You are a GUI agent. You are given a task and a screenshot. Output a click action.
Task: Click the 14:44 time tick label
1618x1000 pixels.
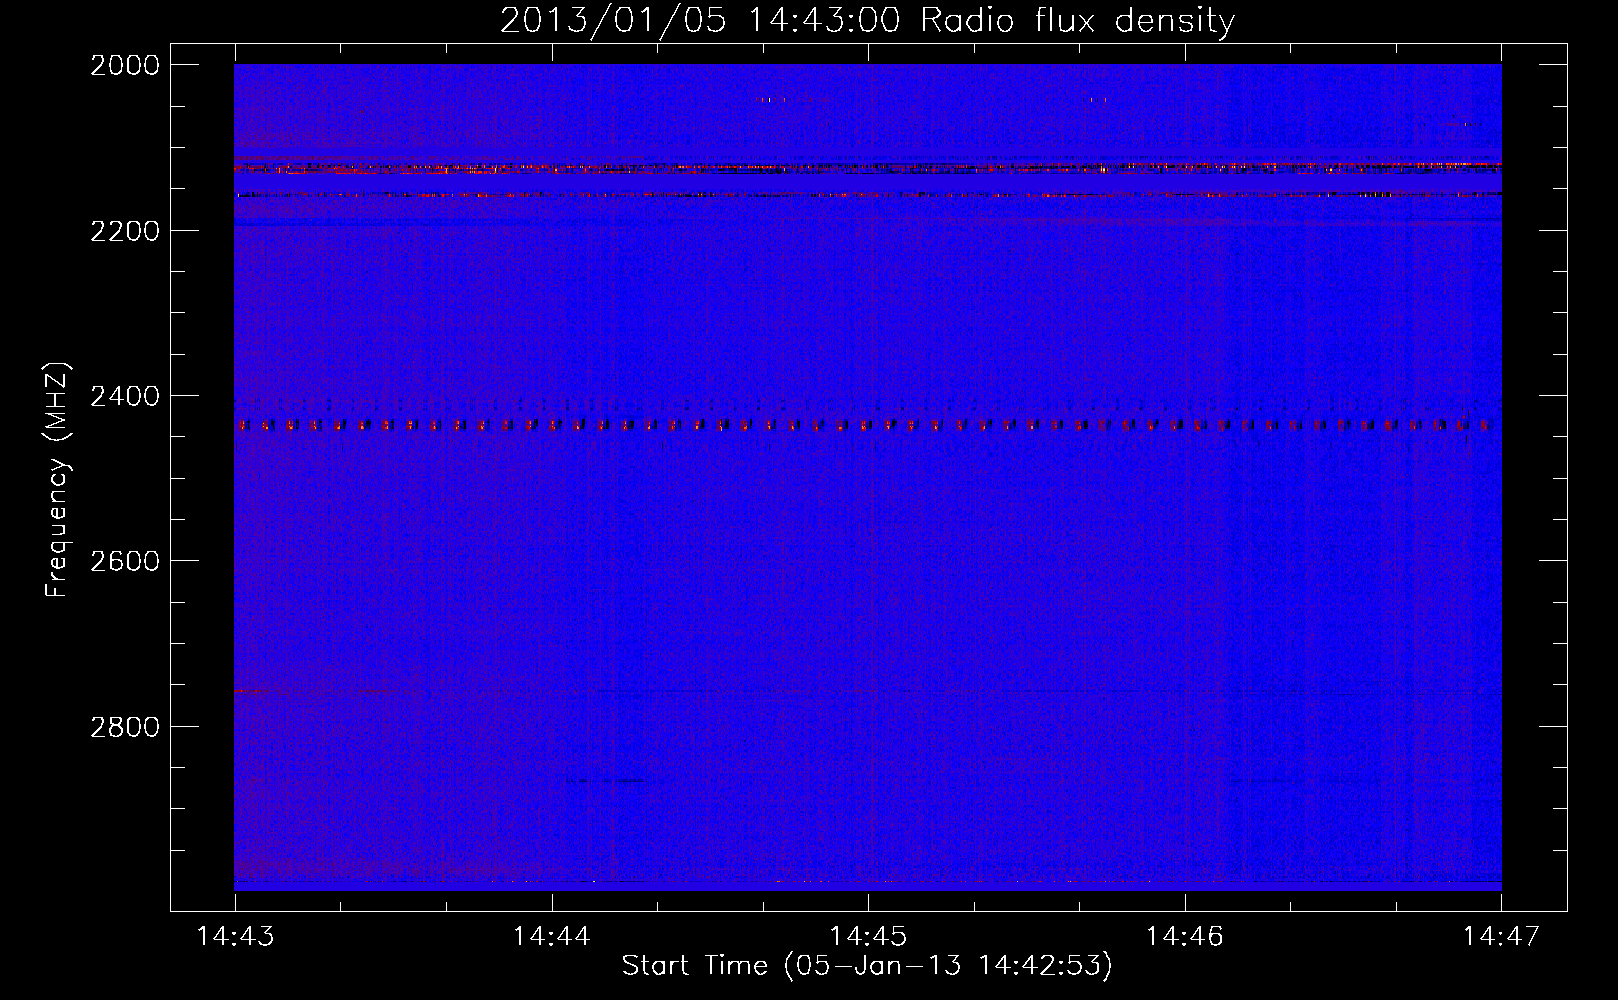tap(552, 936)
